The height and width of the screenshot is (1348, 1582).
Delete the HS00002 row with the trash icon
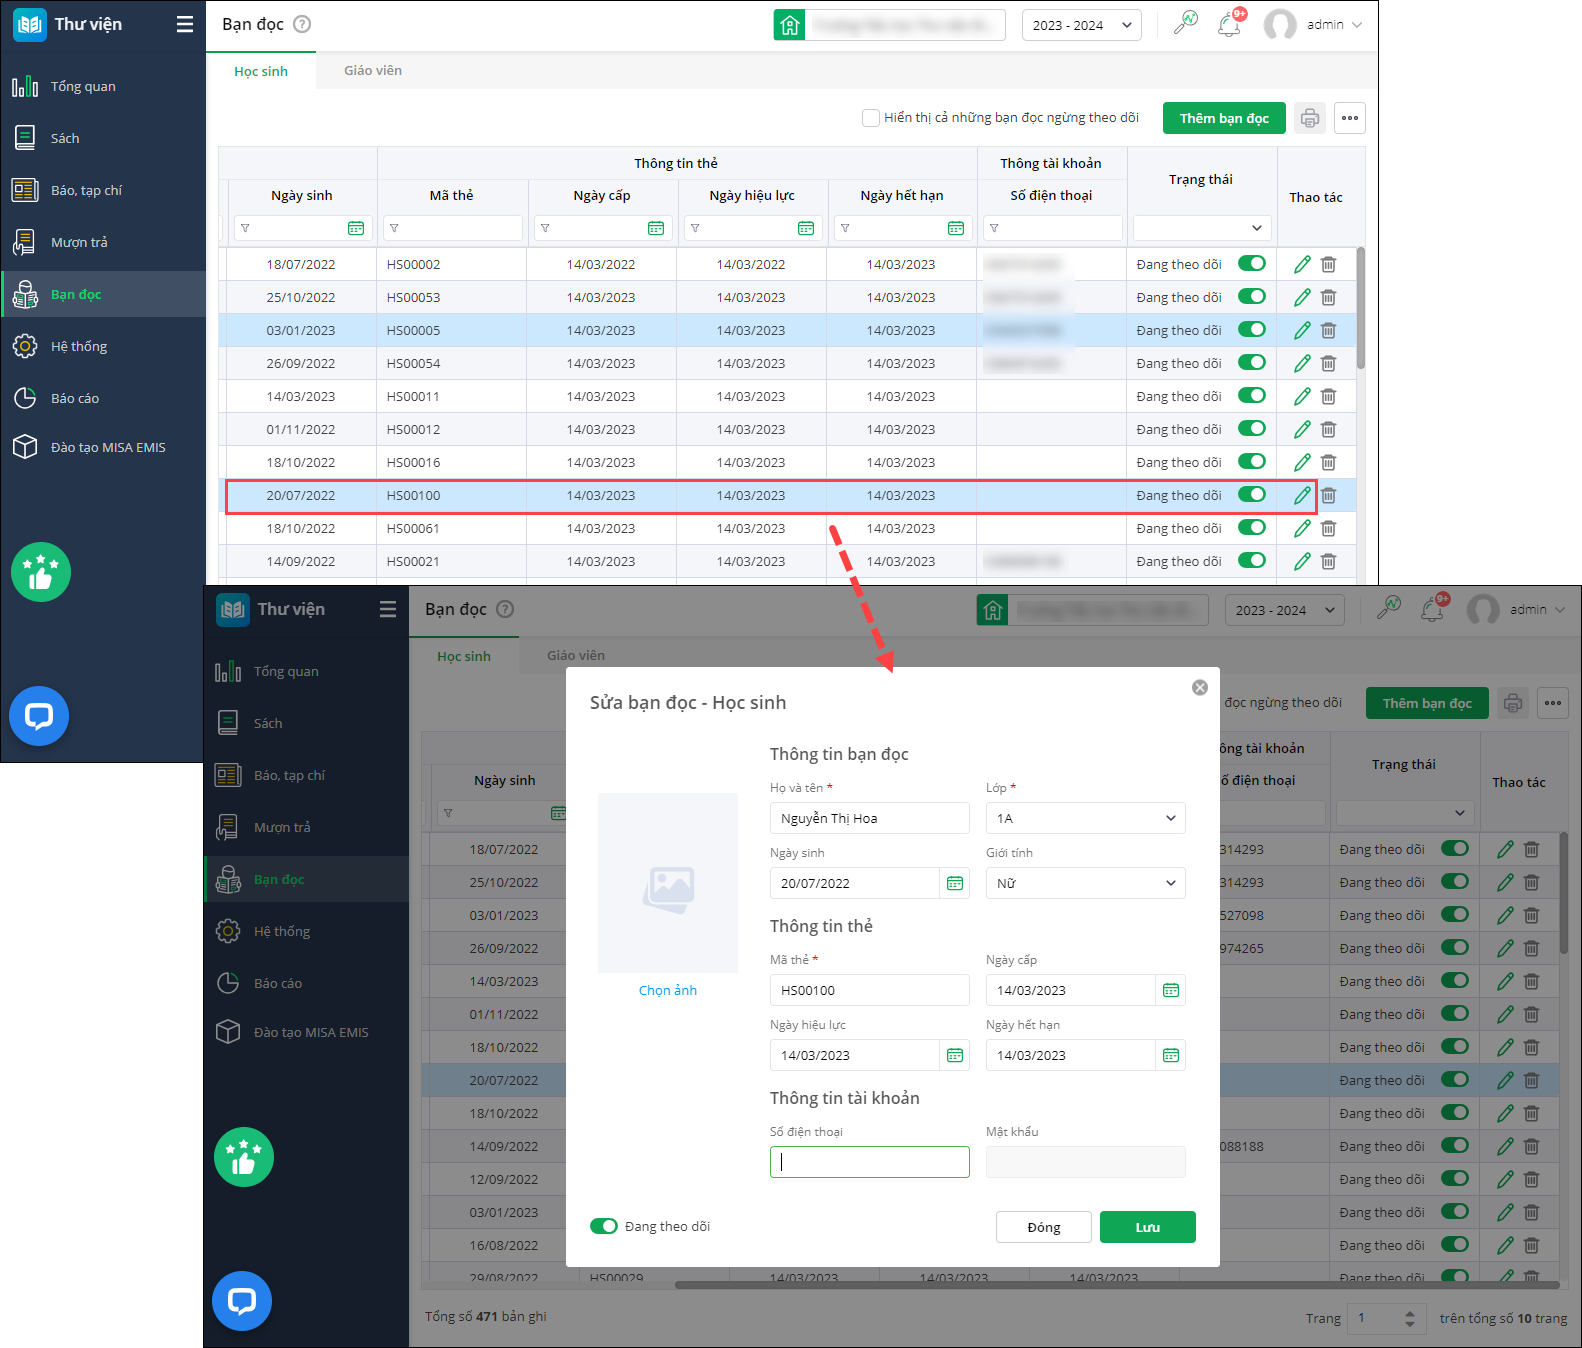click(1328, 264)
